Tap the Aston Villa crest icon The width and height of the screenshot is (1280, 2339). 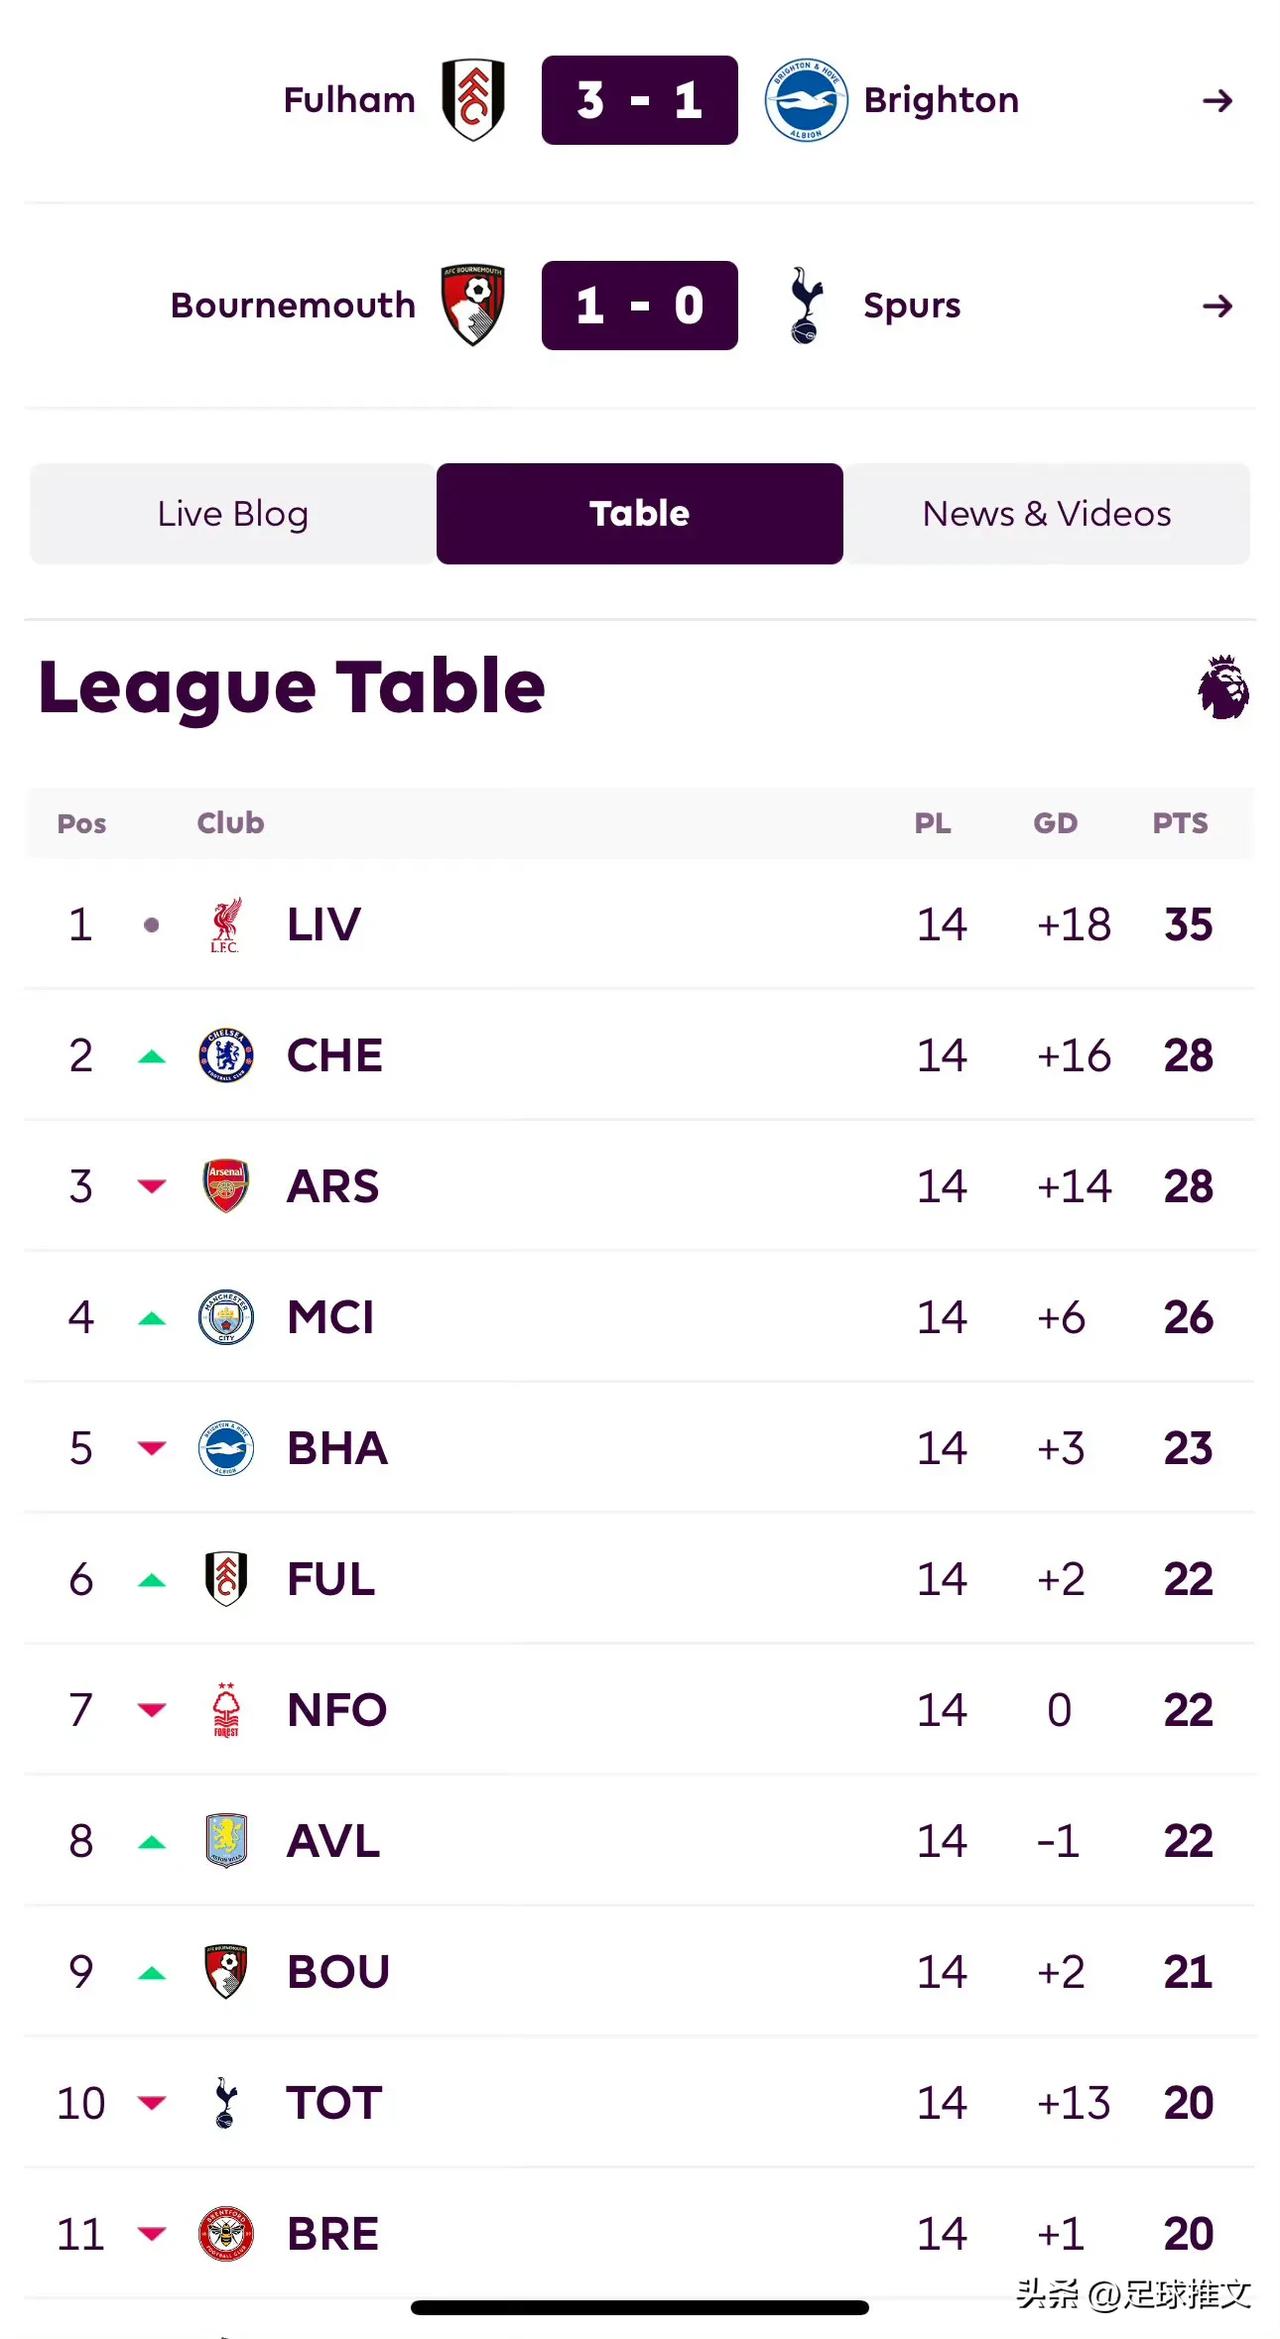226,1841
